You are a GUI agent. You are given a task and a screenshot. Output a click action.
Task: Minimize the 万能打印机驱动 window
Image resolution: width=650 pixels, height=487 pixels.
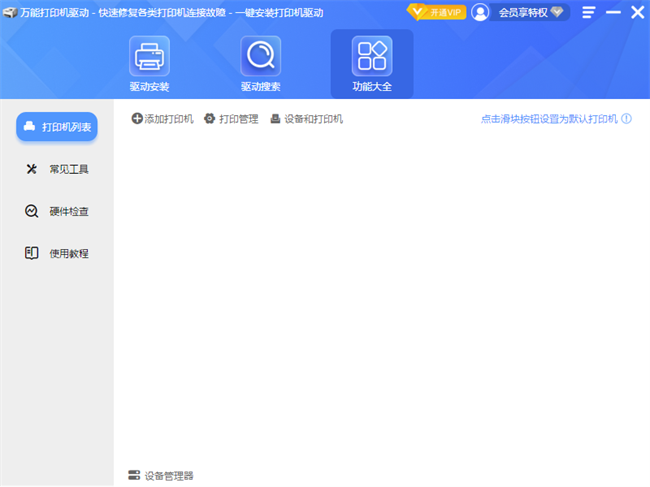coord(613,12)
